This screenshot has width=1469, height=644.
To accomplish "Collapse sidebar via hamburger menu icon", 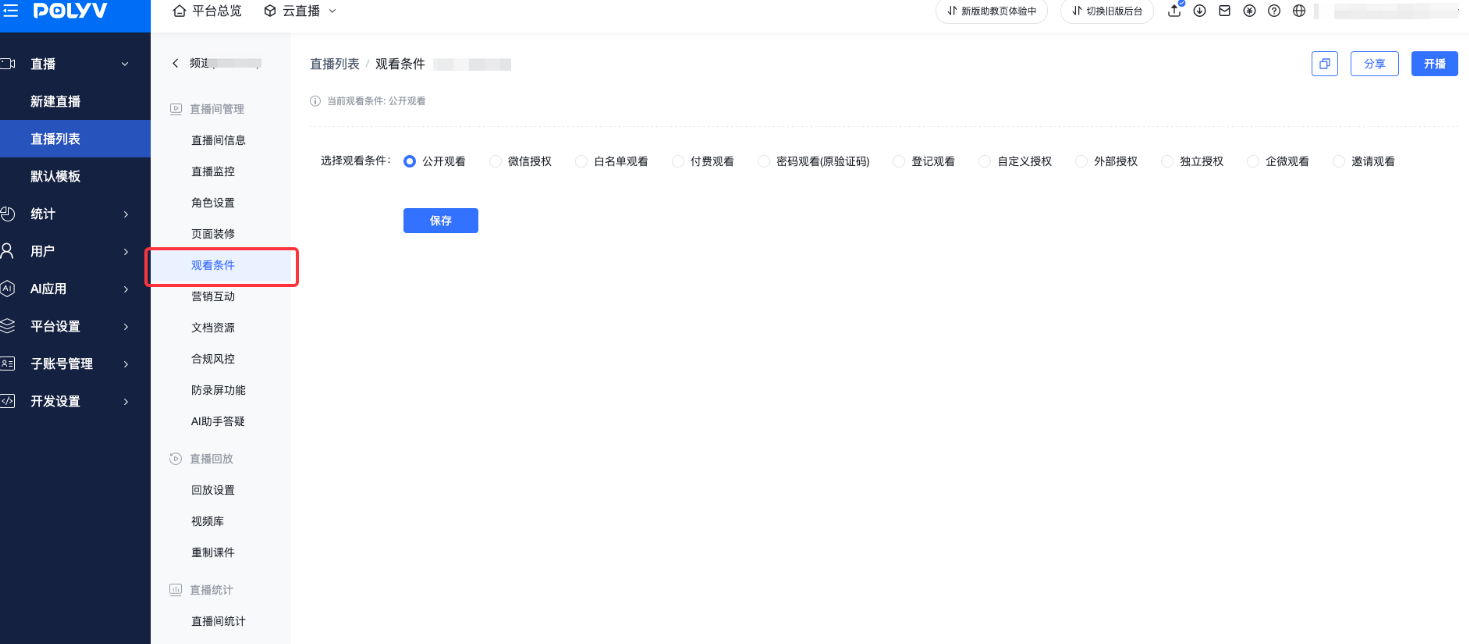I will [x=10, y=10].
